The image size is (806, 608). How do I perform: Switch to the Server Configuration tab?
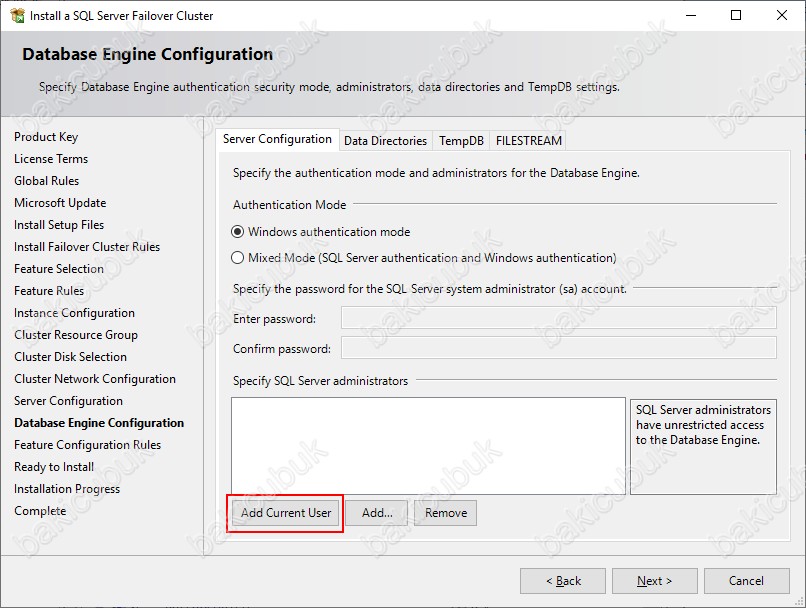click(x=277, y=139)
